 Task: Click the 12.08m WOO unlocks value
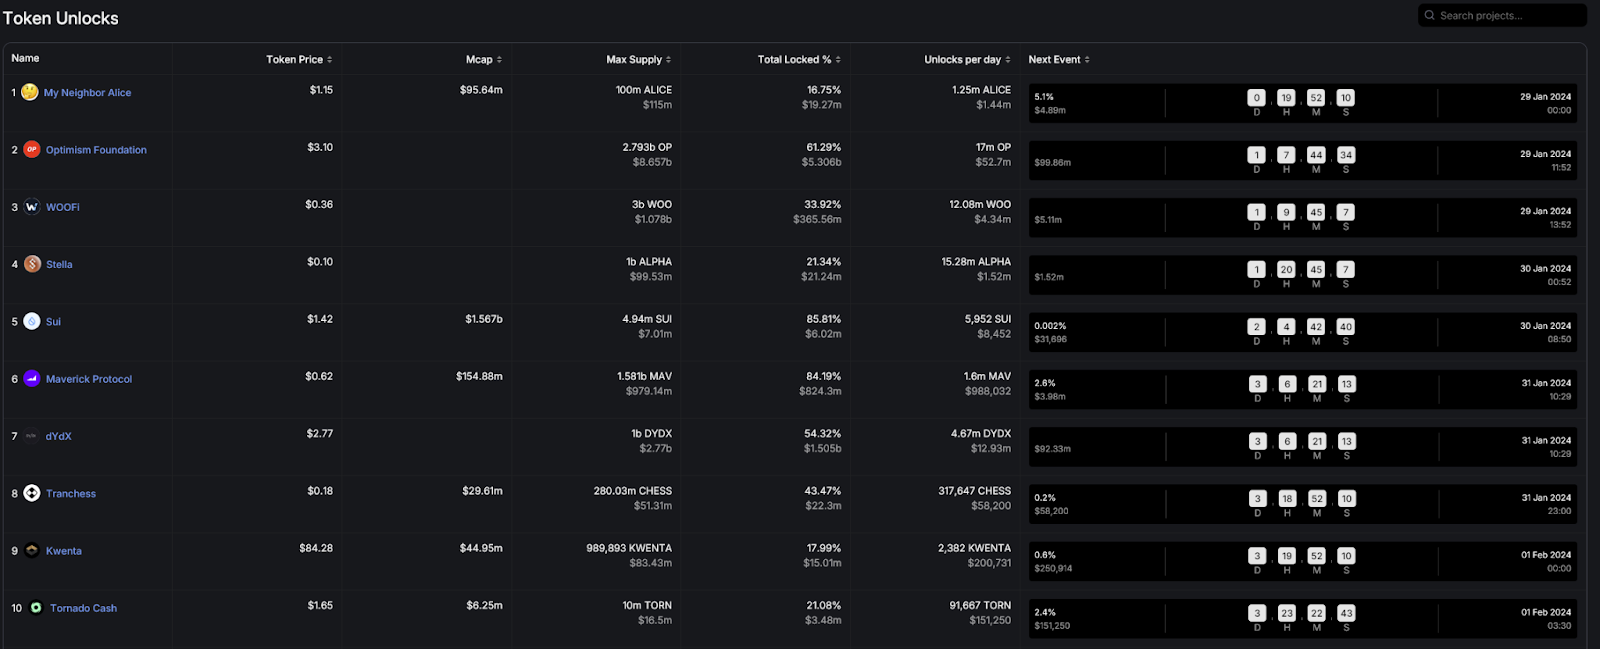coord(980,204)
